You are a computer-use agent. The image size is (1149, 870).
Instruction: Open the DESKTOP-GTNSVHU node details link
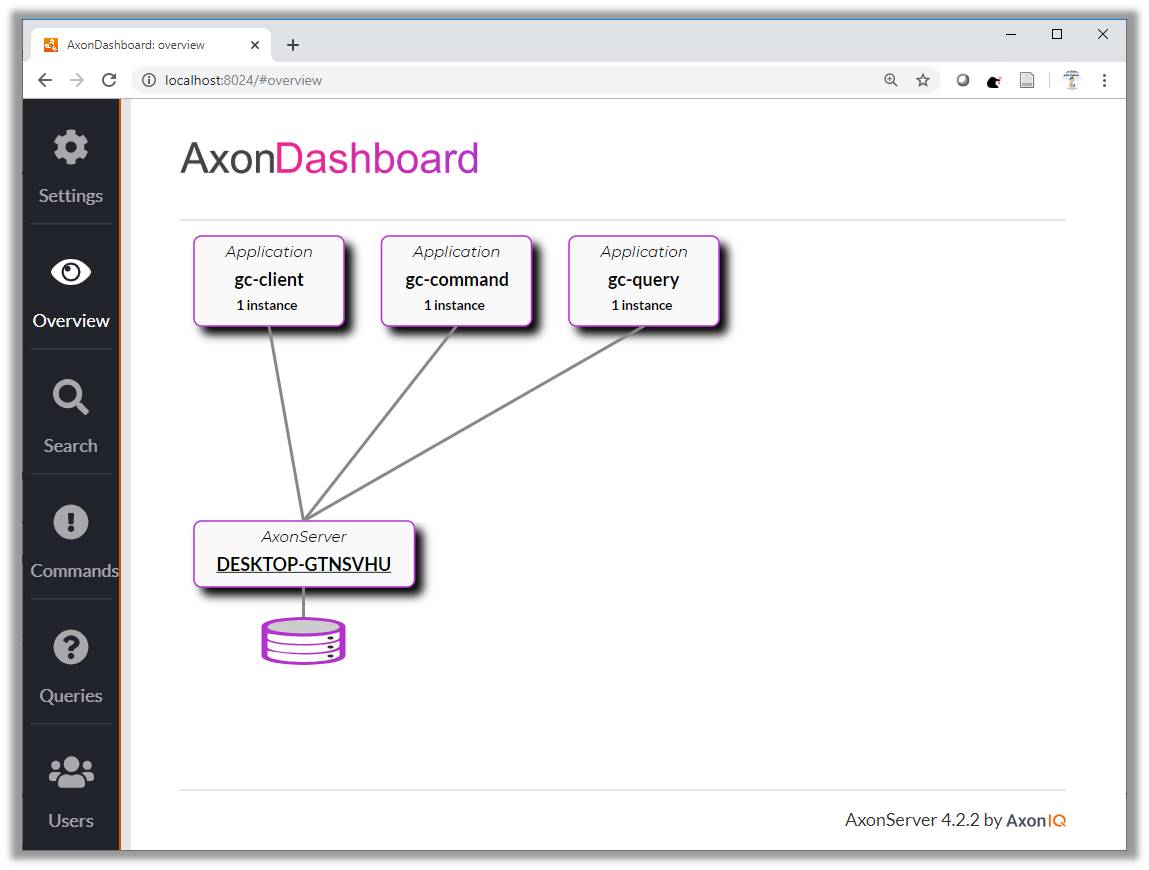303,564
